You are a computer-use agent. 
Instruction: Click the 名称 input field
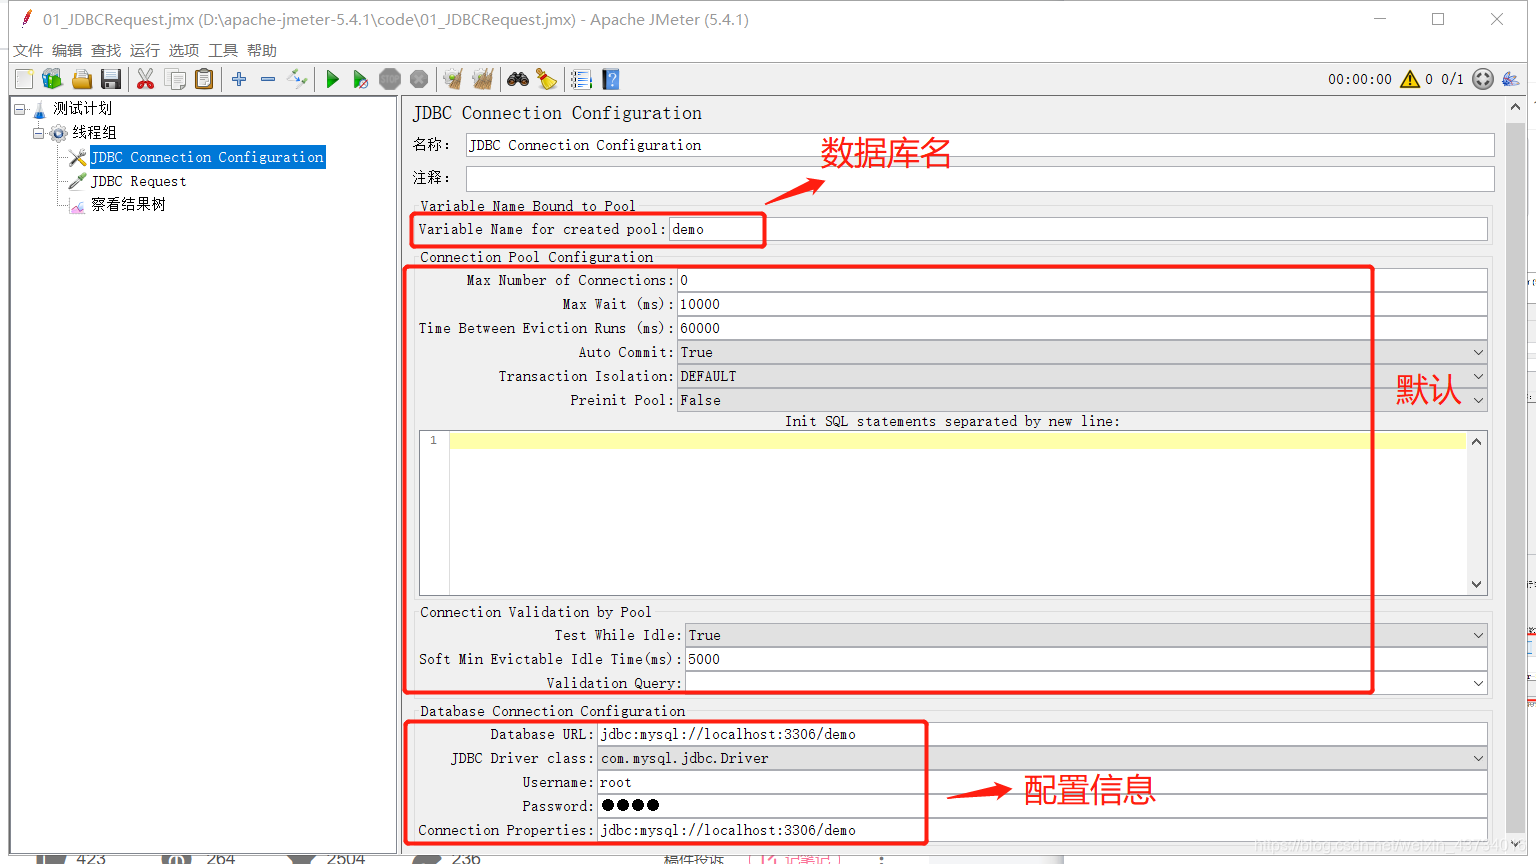coord(980,145)
